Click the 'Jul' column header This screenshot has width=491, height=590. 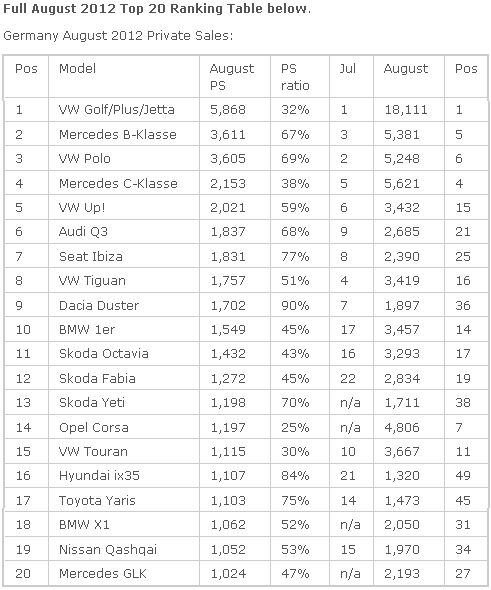[x=347, y=69]
